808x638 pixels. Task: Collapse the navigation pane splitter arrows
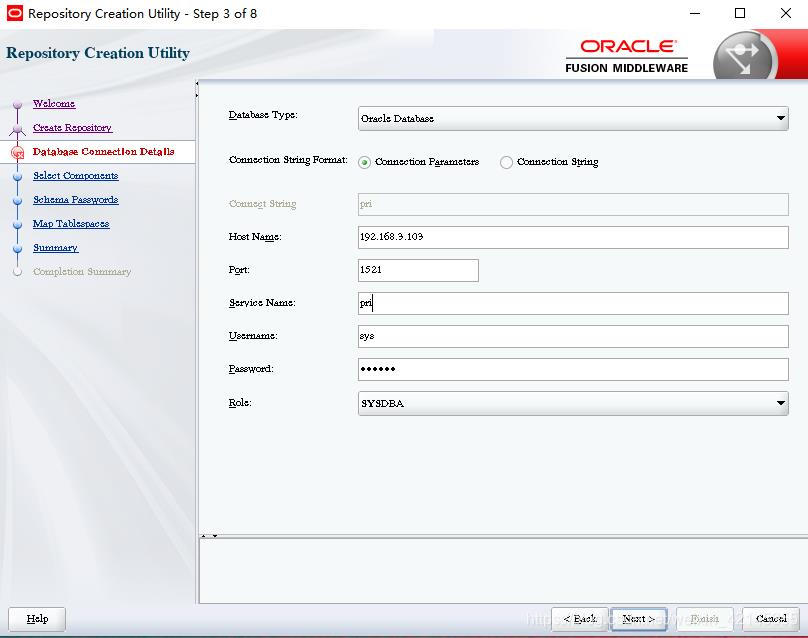pos(197,89)
